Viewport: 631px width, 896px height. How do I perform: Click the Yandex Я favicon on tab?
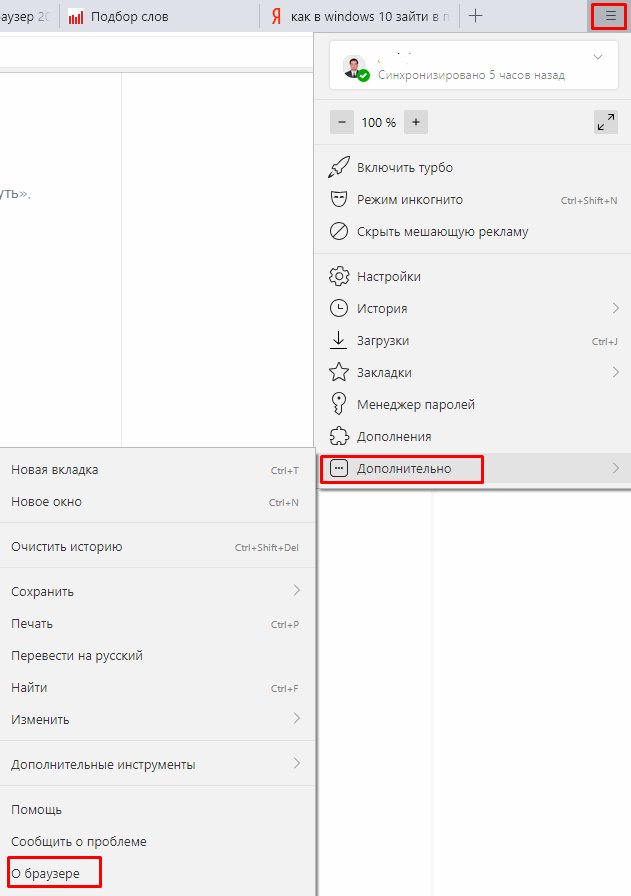click(x=276, y=17)
